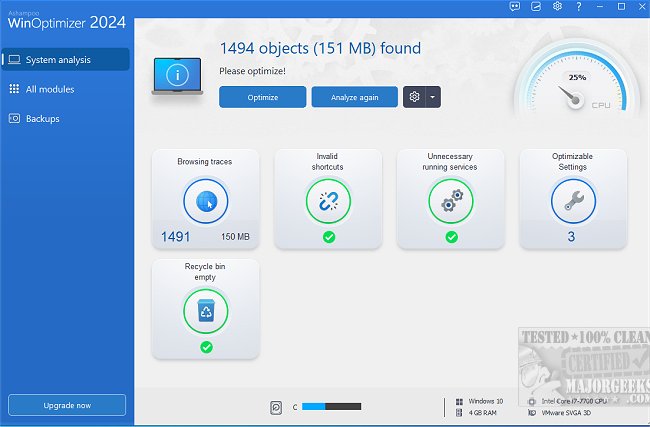Click the Optimizable Settings card title

point(572,162)
